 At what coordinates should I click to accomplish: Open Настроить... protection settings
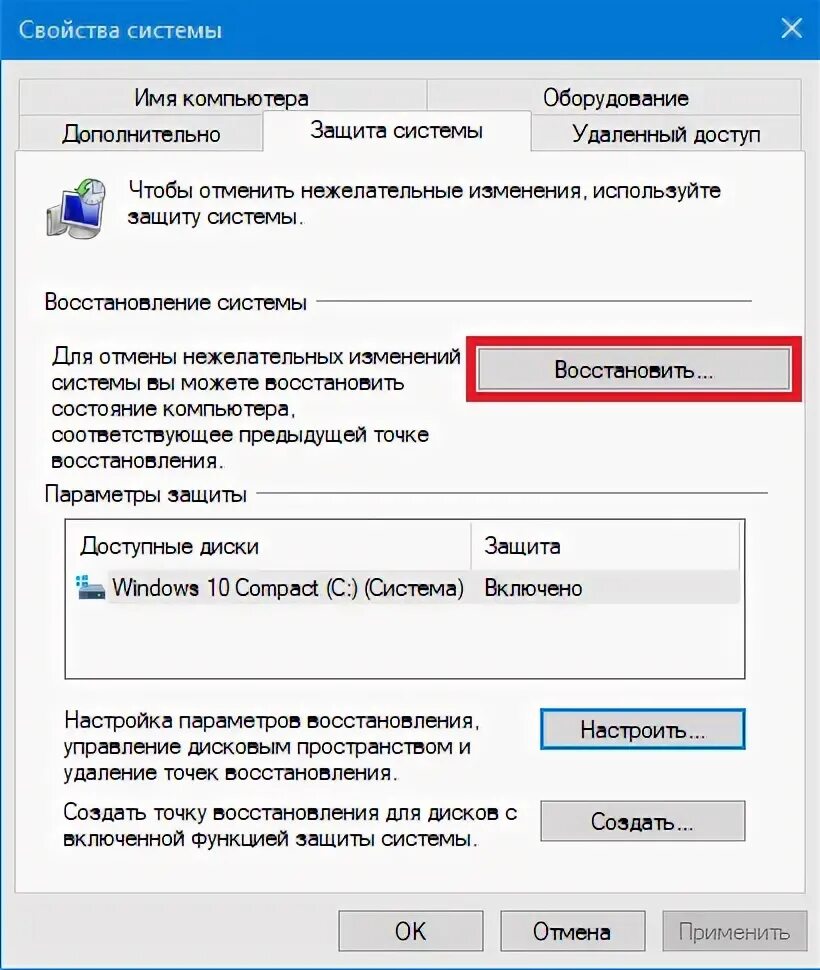643,729
